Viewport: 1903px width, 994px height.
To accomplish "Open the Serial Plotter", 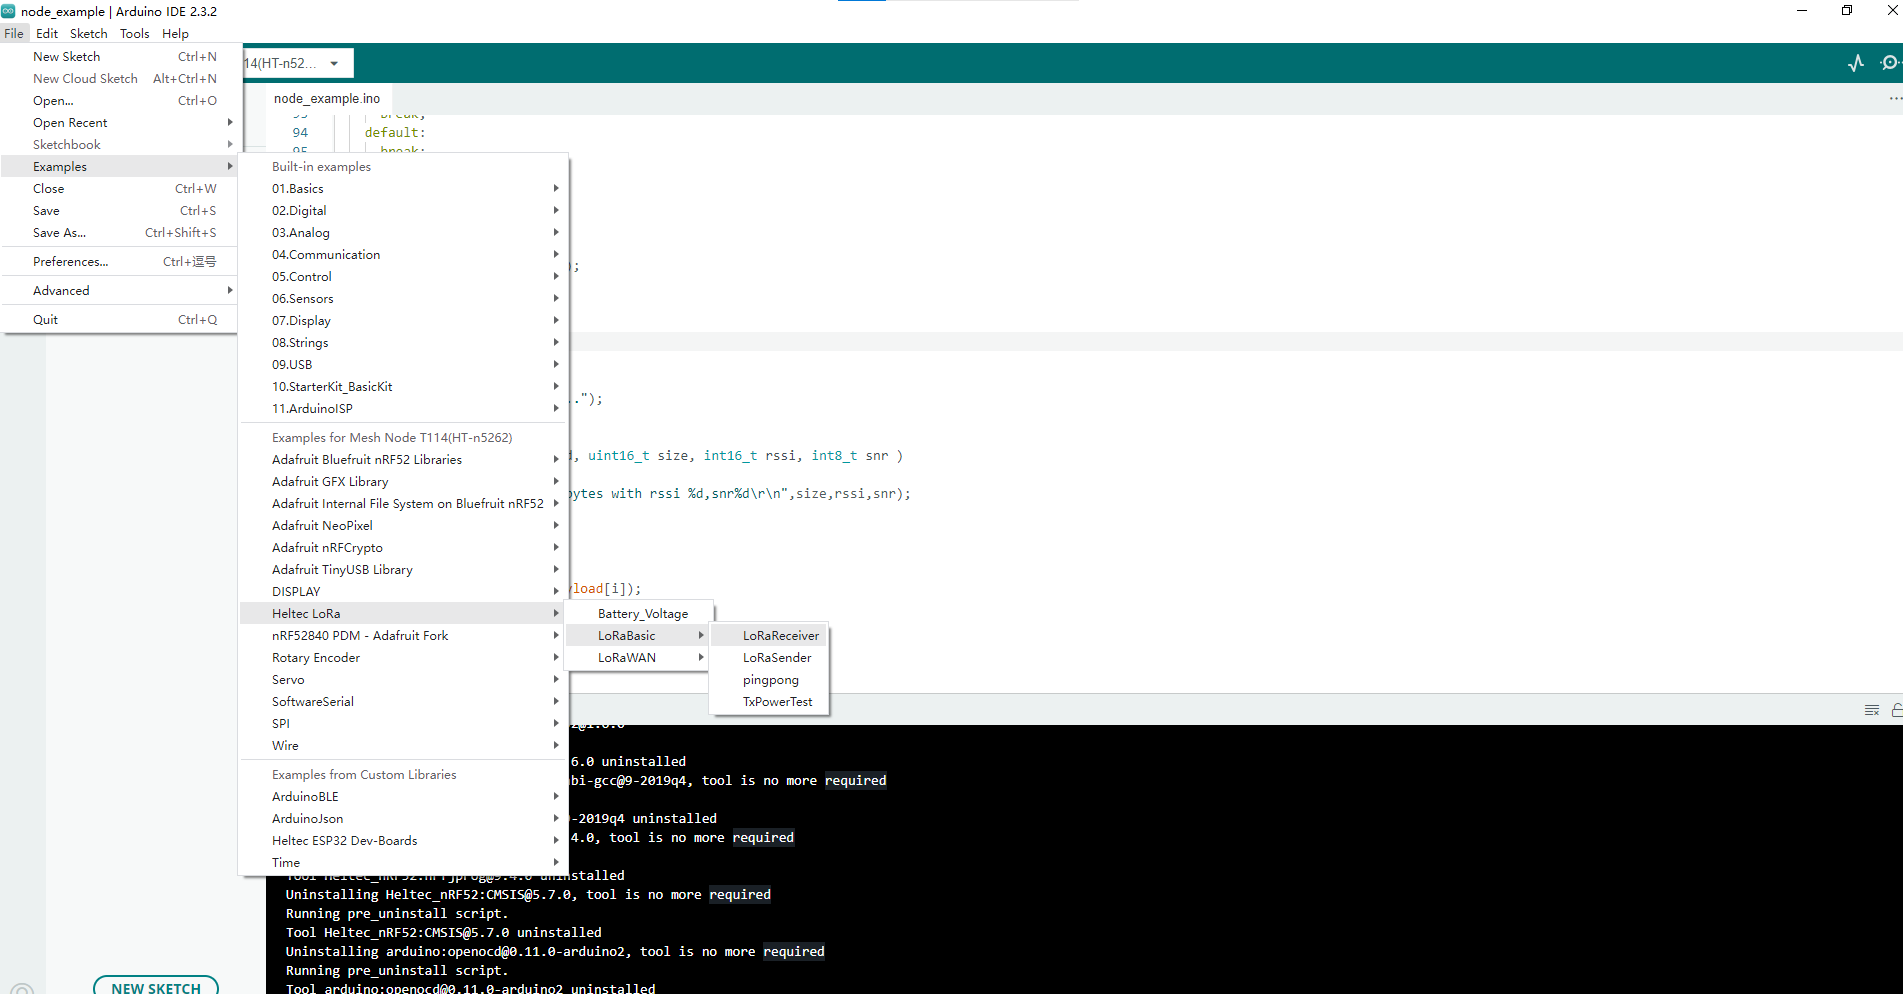I will pos(1856,63).
